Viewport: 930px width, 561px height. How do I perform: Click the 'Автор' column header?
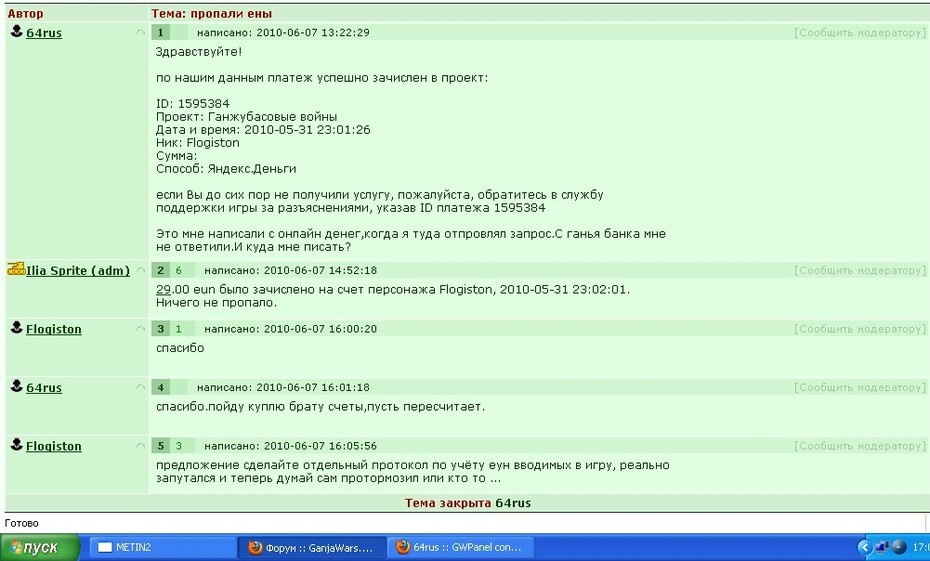(x=25, y=14)
